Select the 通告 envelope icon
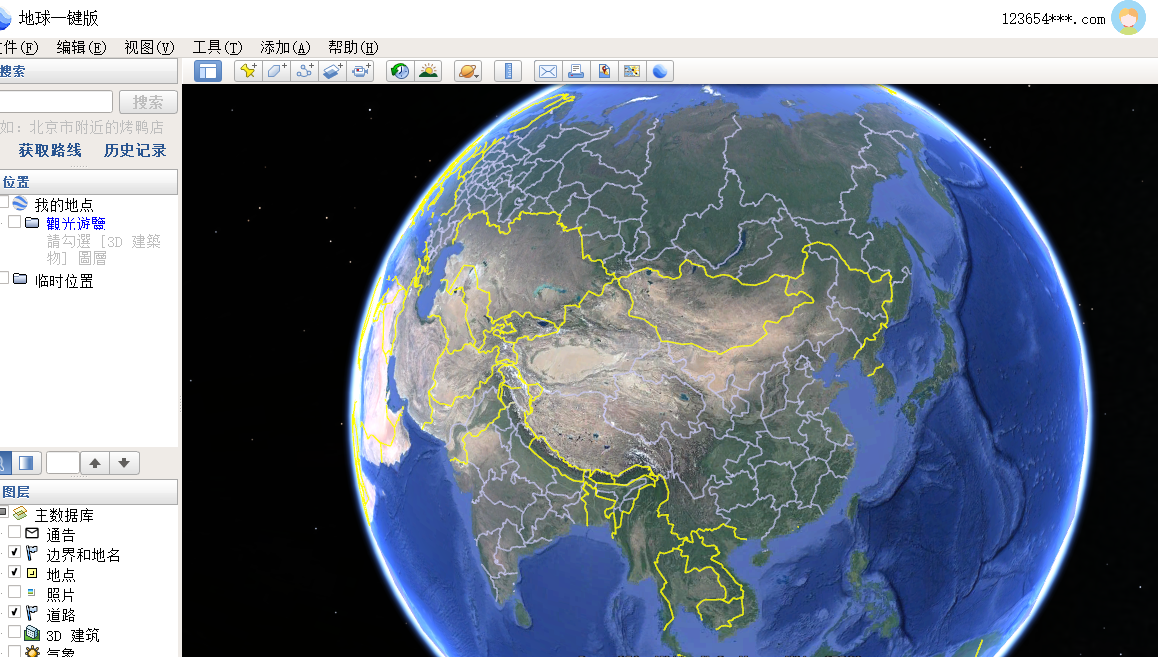This screenshot has height=657, width=1158. pos(32,533)
